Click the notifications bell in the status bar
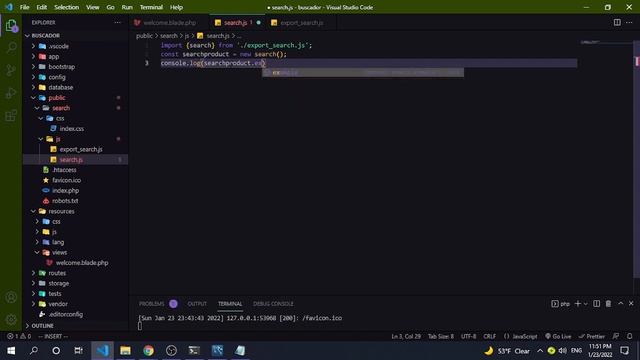Viewport: 640px width, 360px height. 629,336
